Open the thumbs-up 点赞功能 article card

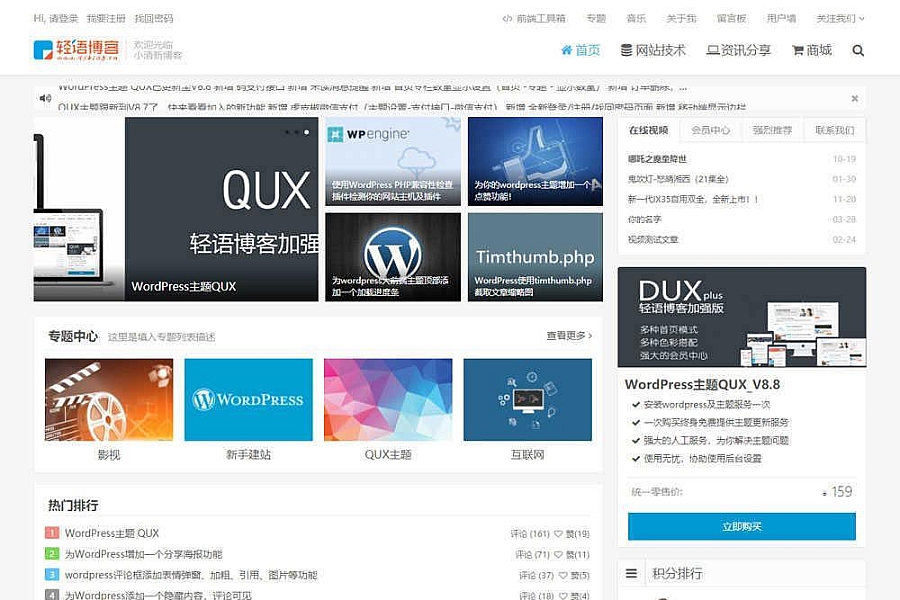(536, 161)
